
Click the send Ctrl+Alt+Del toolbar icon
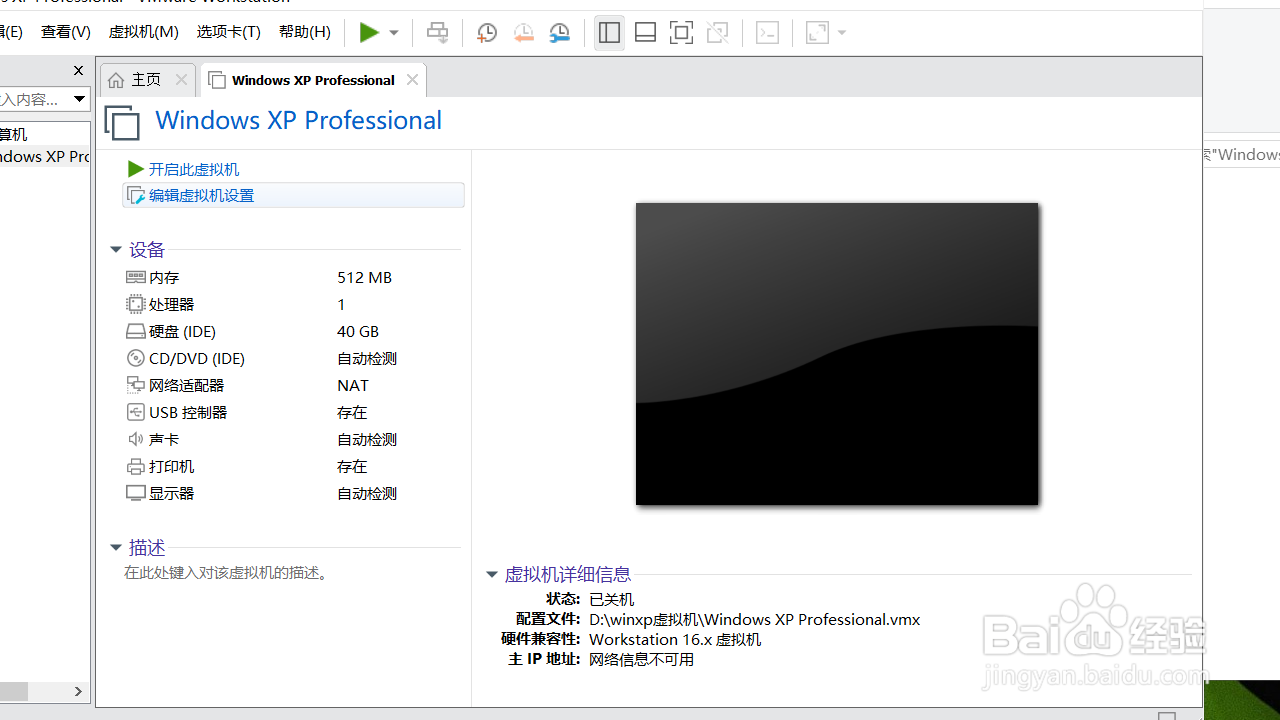click(437, 33)
